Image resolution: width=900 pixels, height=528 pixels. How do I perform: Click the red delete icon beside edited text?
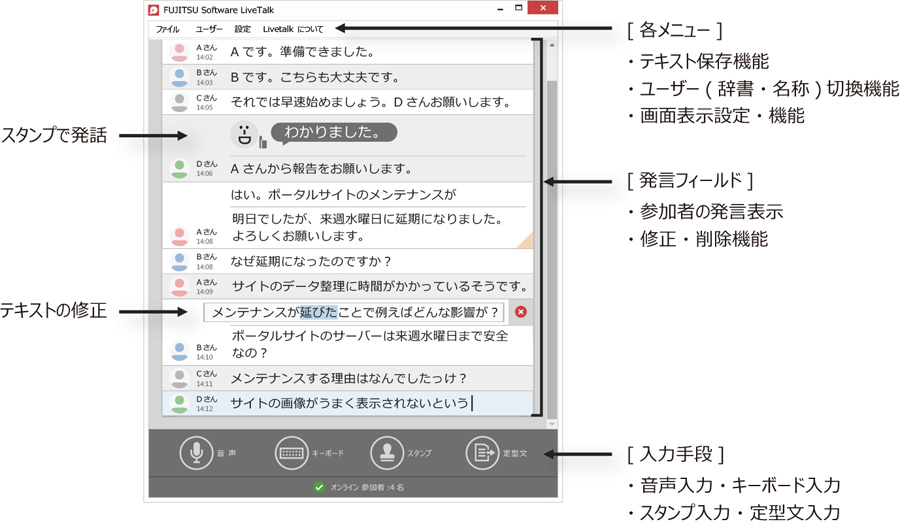pos(520,312)
